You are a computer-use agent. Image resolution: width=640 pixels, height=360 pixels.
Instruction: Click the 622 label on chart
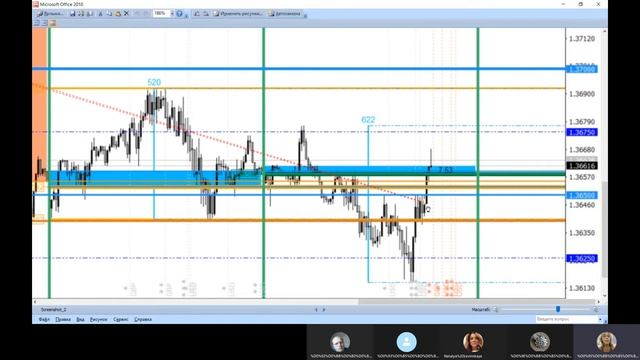(x=368, y=120)
